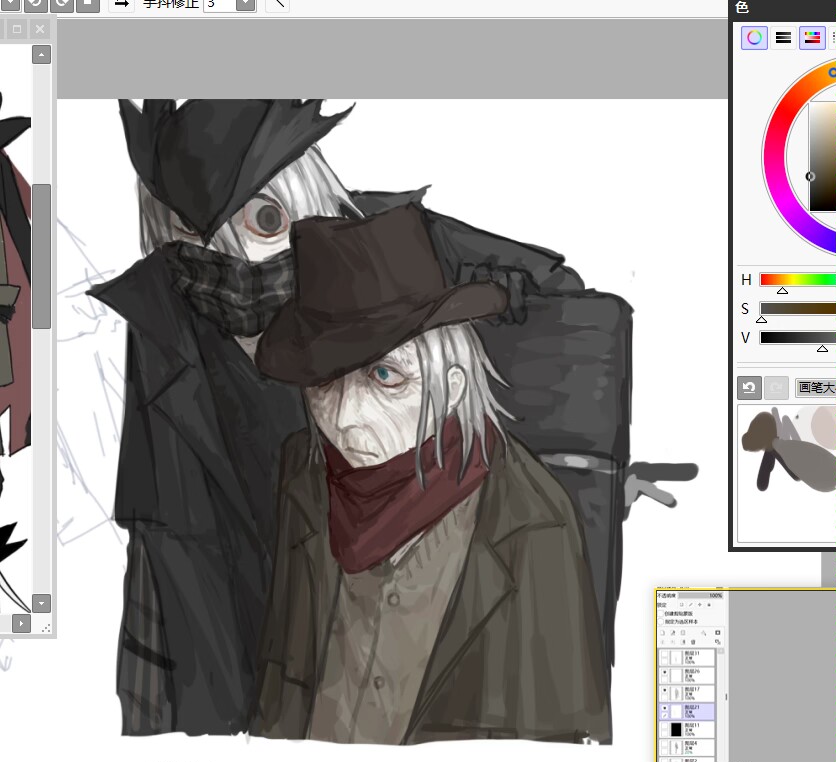The image size is (836, 762).
Task: Create a new layer folder icon
Action: pyautogui.click(x=683, y=633)
